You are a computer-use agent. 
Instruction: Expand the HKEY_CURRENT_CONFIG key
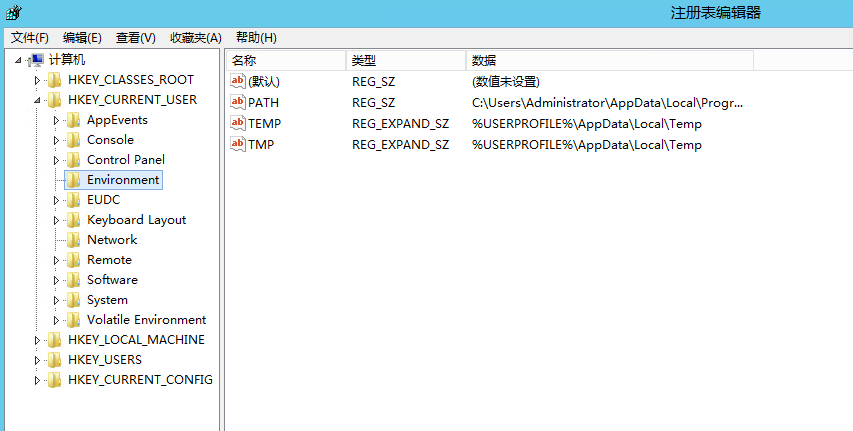pyautogui.click(x=37, y=380)
